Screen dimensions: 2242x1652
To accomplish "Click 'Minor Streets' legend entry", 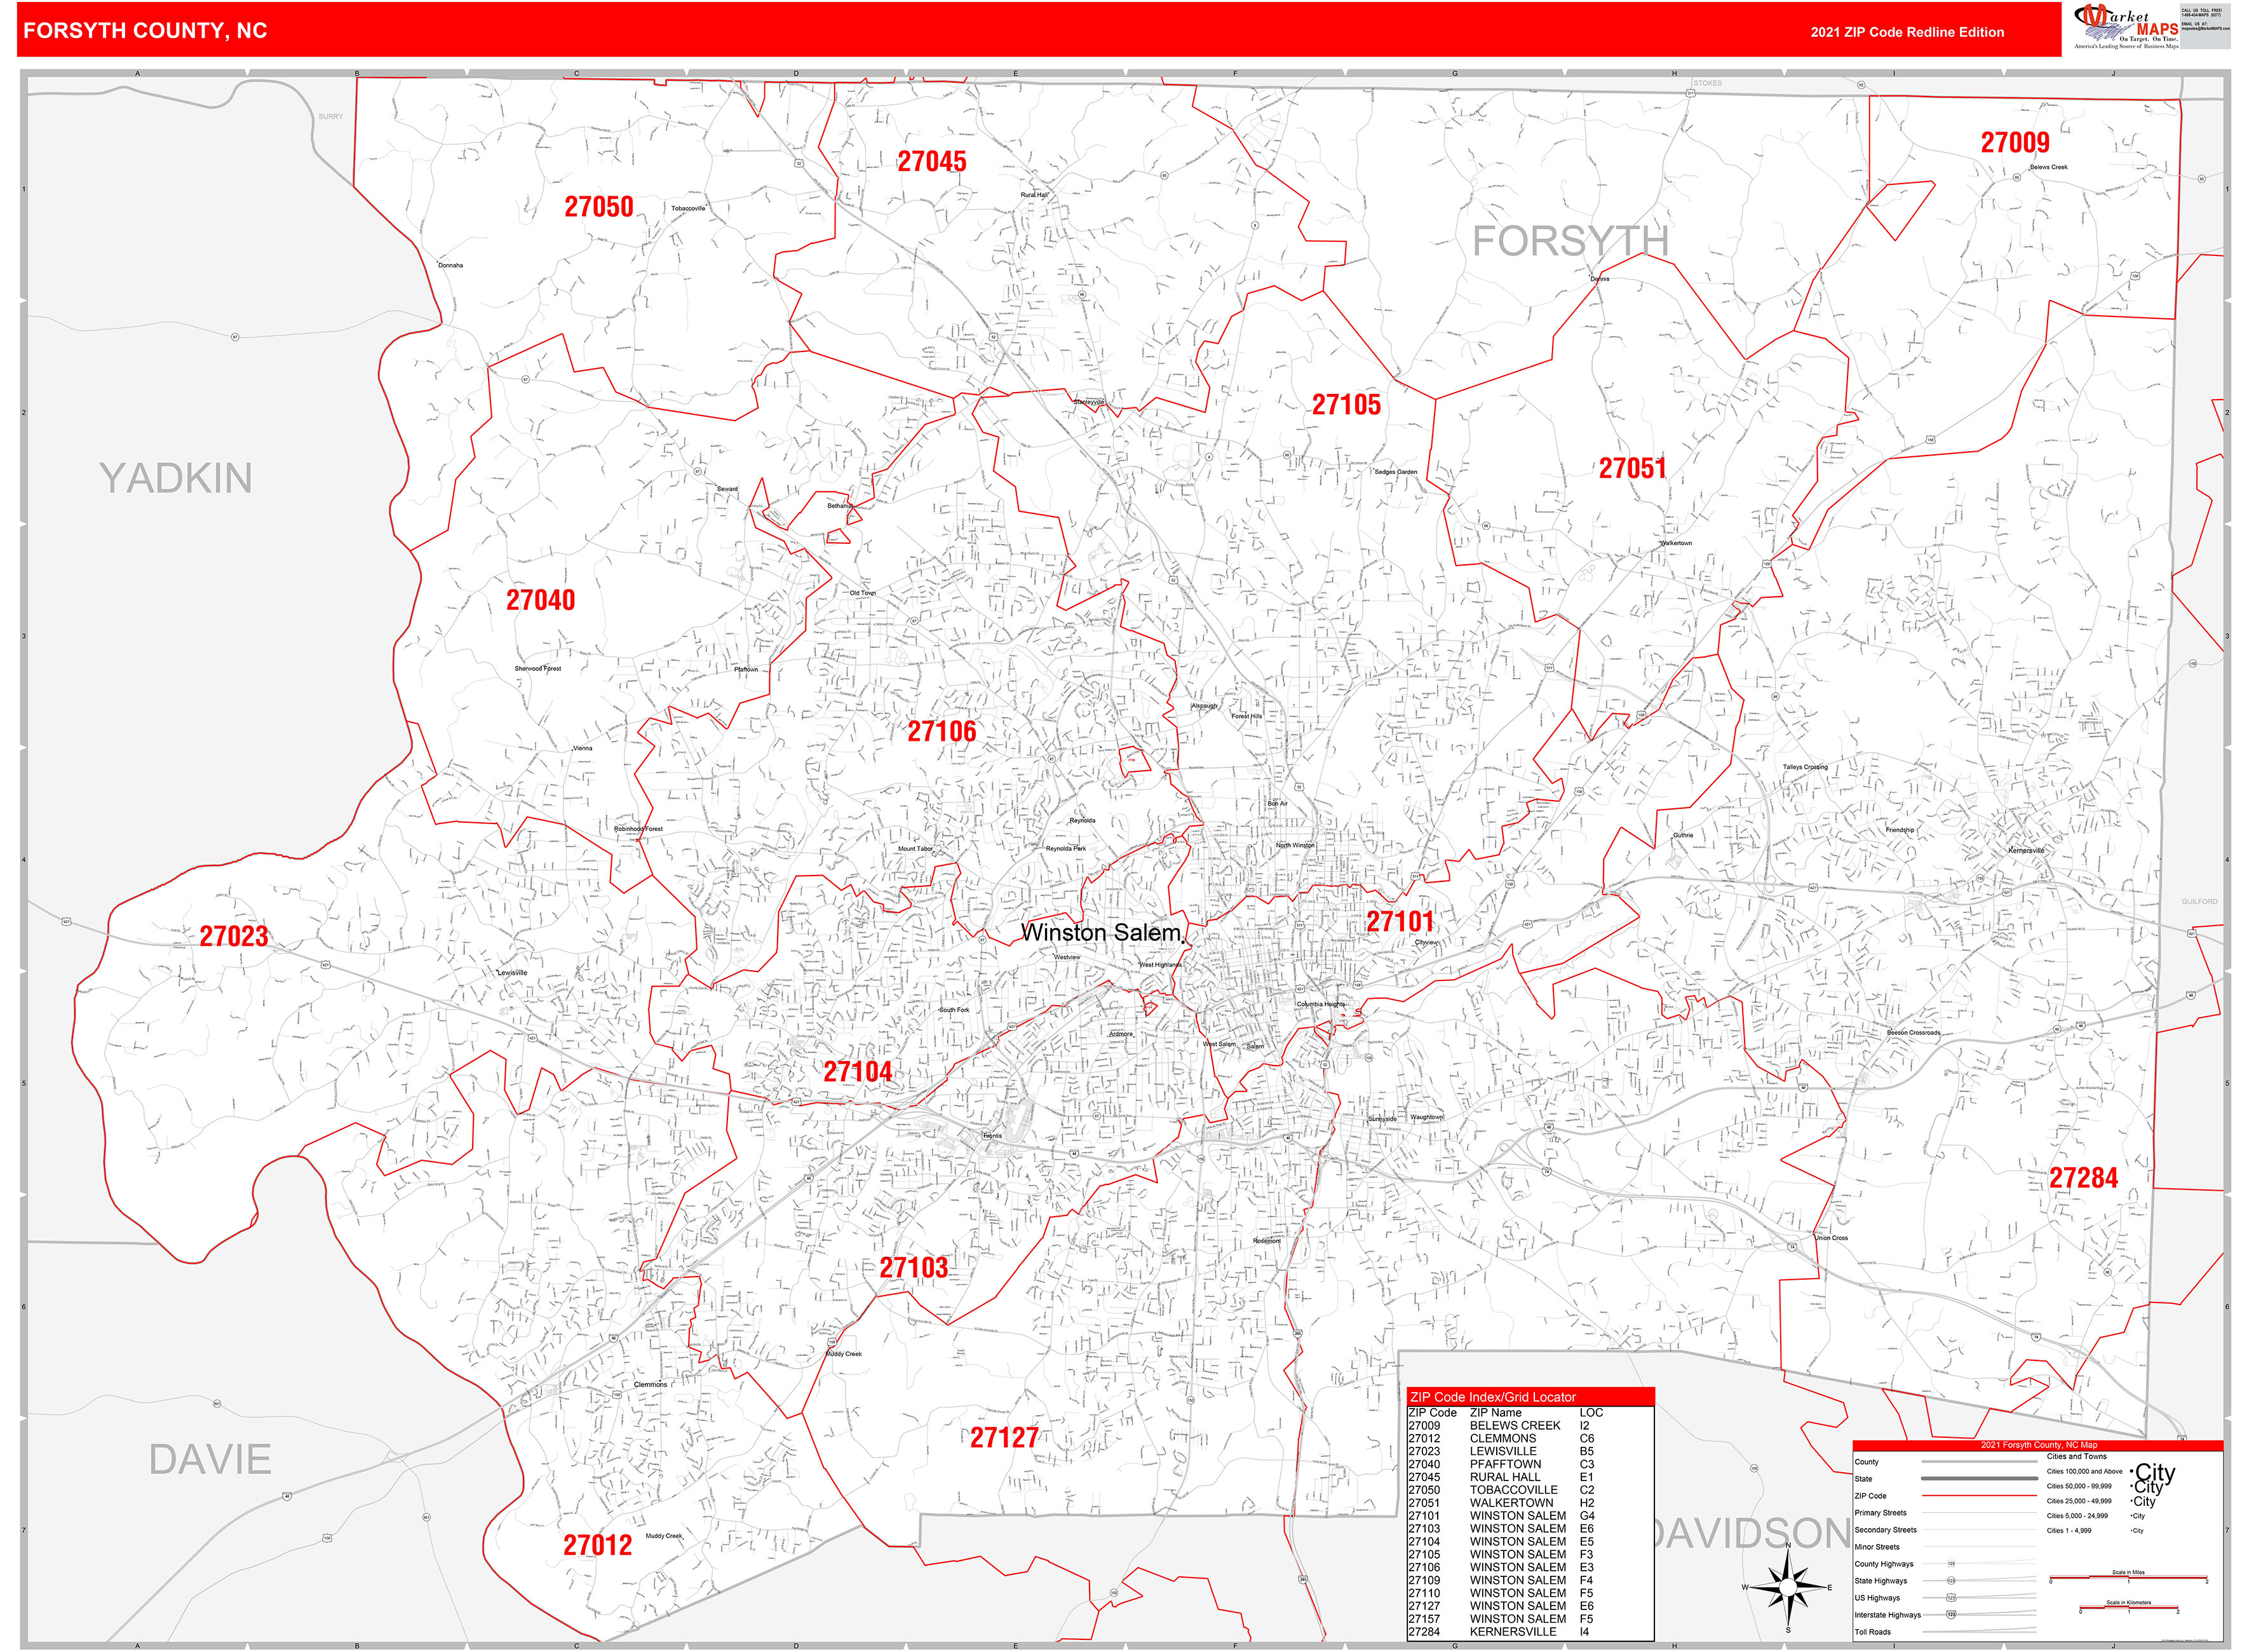I will pyautogui.click(x=1876, y=1547).
